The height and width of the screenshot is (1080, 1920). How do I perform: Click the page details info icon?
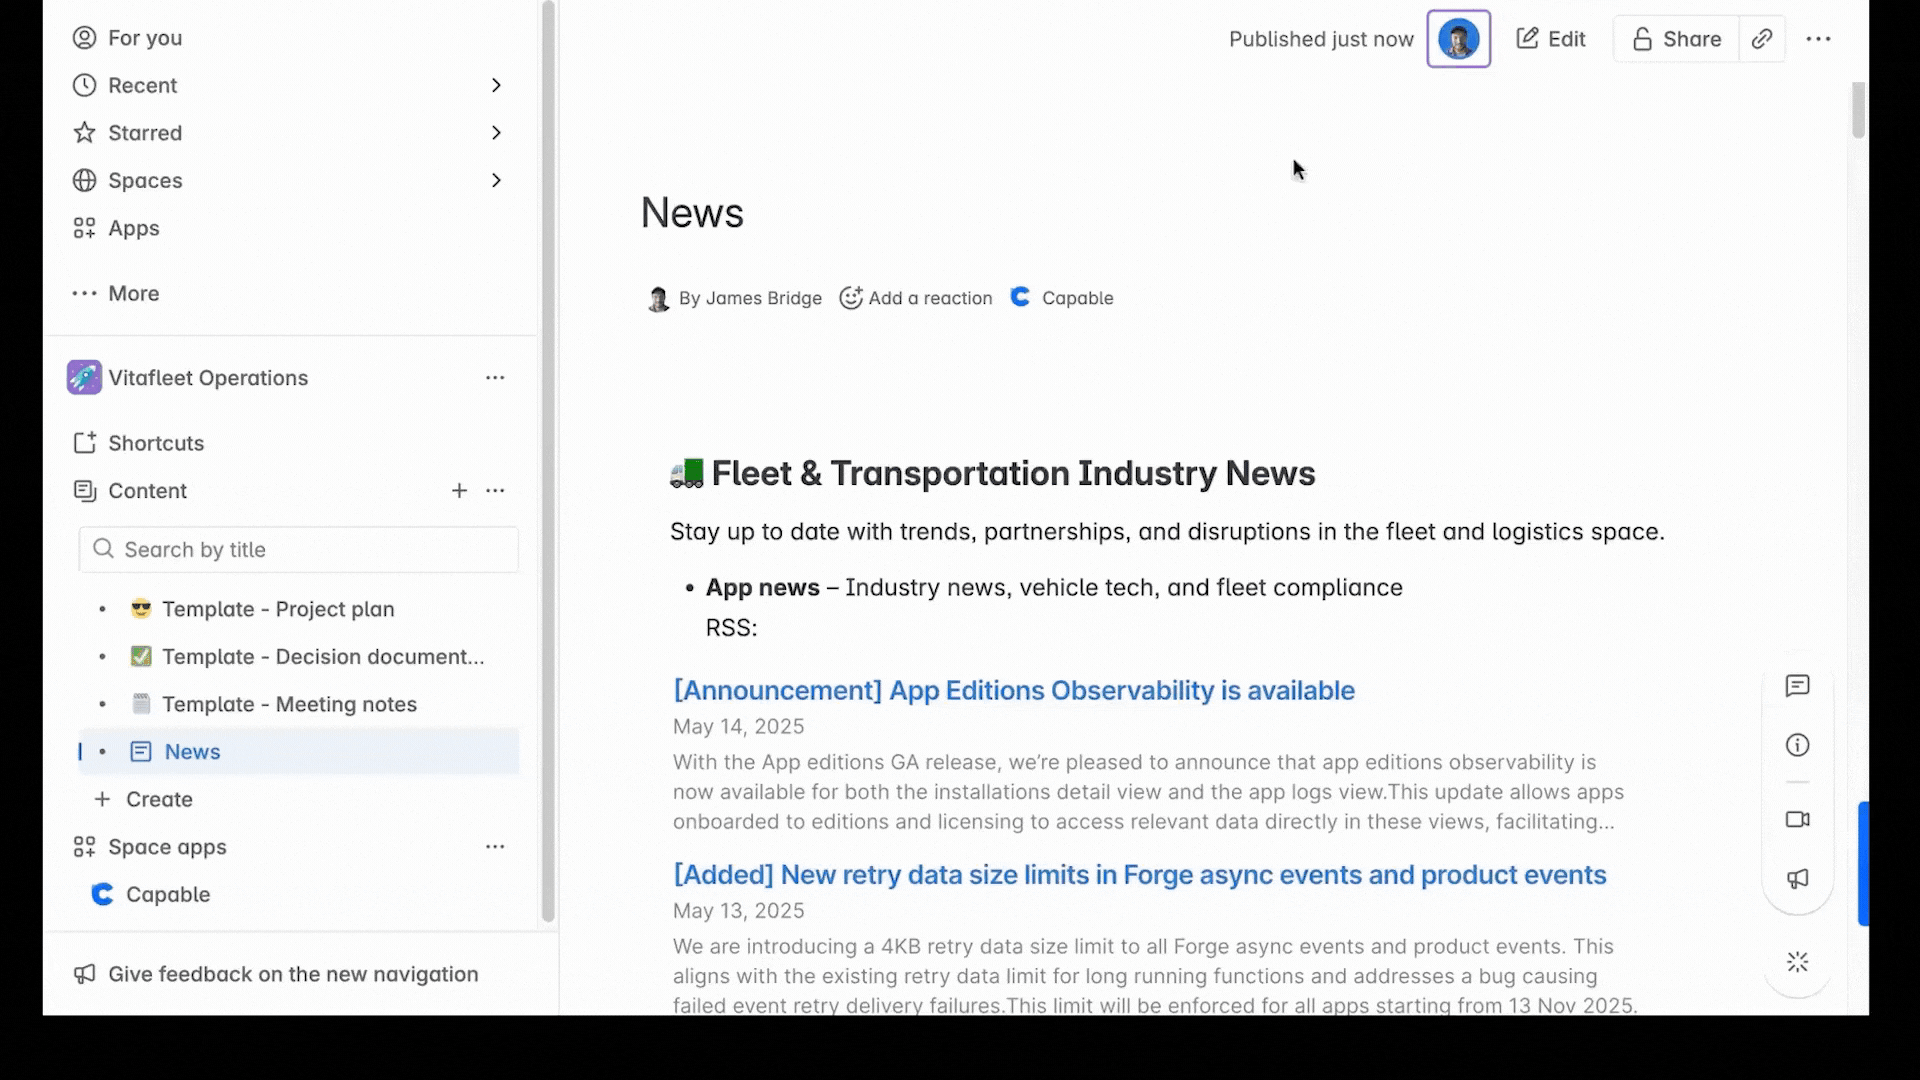tap(1797, 744)
